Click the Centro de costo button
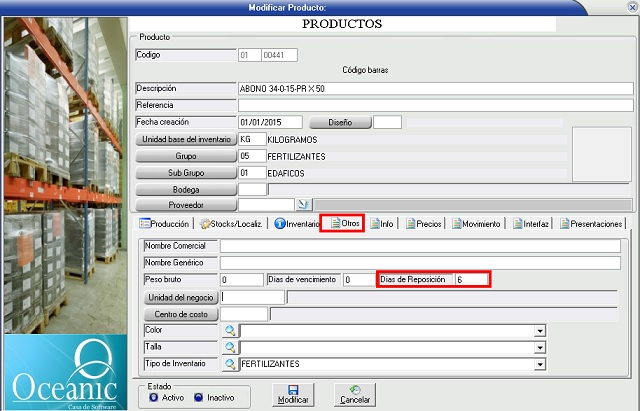 [180, 314]
